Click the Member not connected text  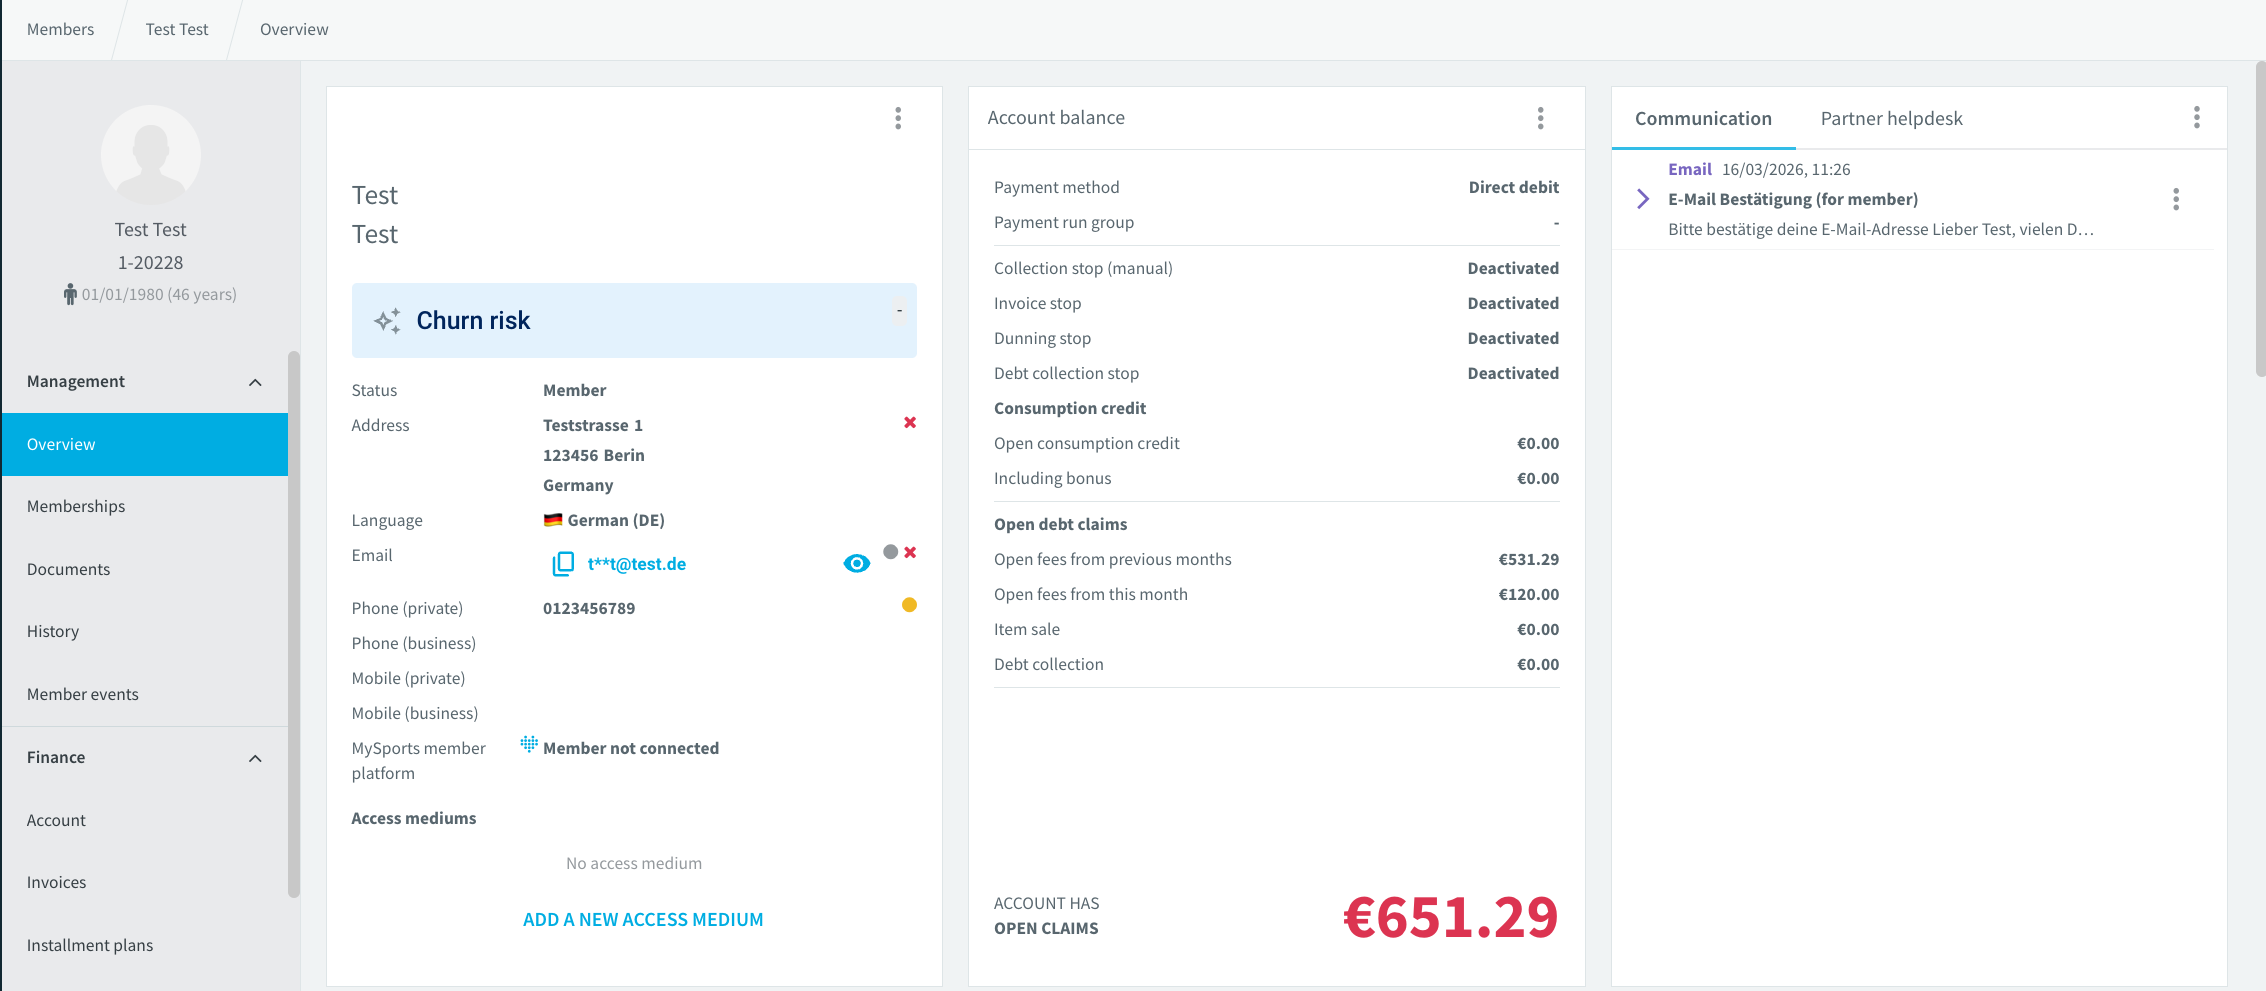point(631,748)
